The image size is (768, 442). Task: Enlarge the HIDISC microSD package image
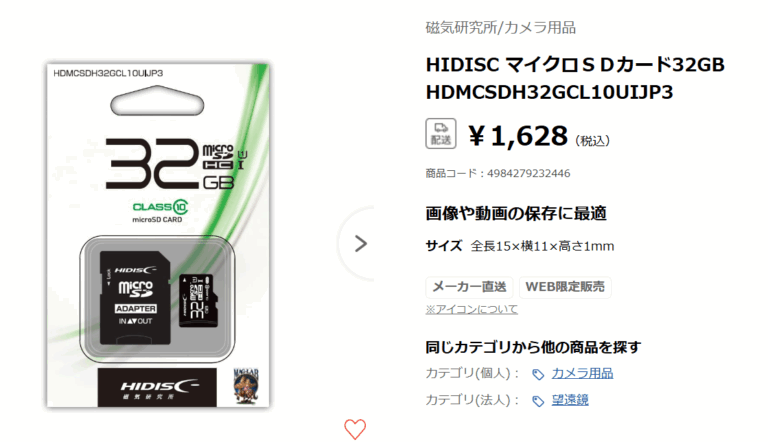(x=158, y=235)
